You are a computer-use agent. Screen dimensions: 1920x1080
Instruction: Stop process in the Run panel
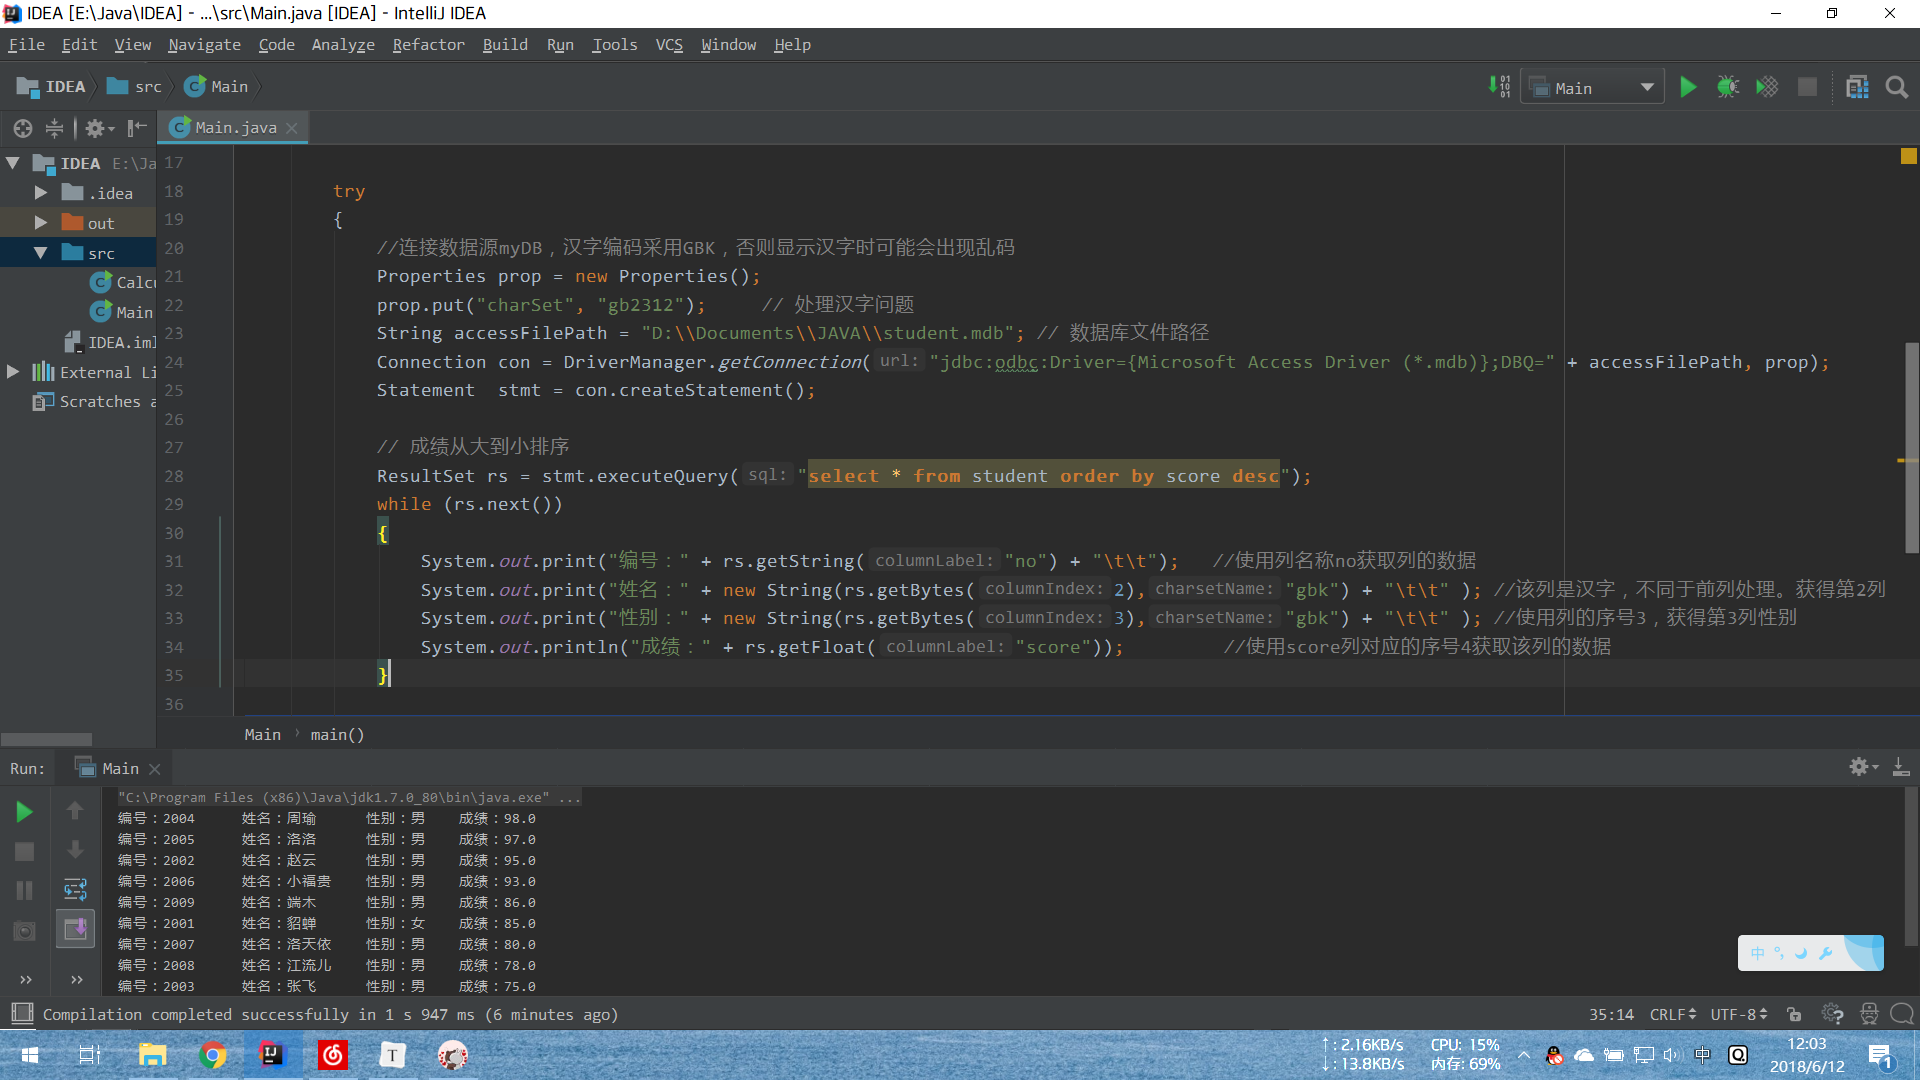pos(25,851)
